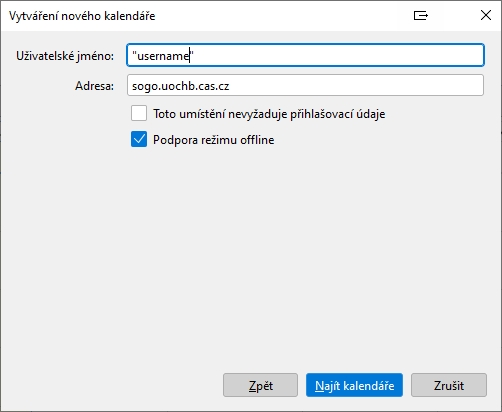Enable the no-credentials-required checkbox
The width and height of the screenshot is (502, 412).
139,113
